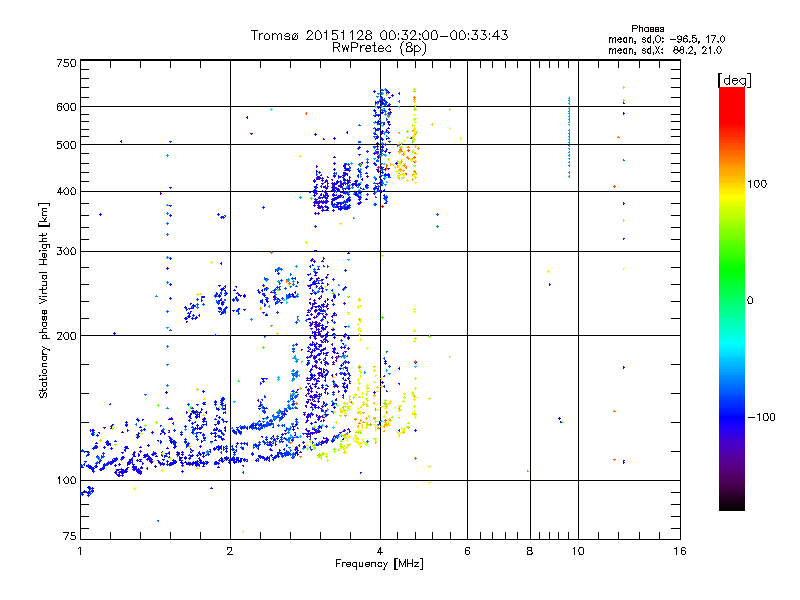Click the orange-yellow echo cluster near 450 km
Viewport: 800px width, 600px height.
[x=407, y=162]
